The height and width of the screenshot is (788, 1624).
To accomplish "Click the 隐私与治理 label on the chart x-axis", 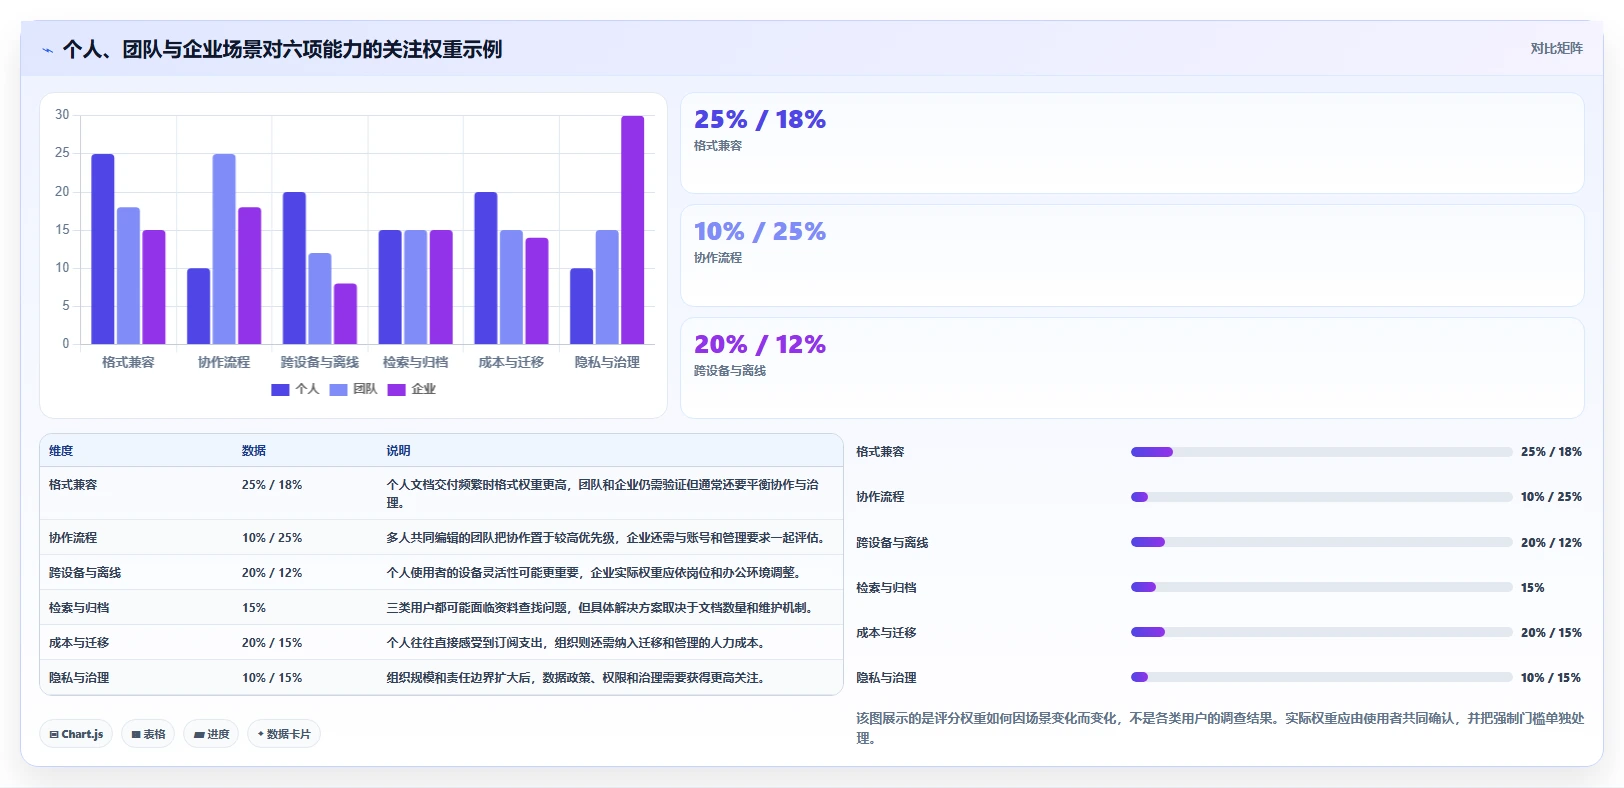I will [x=607, y=362].
